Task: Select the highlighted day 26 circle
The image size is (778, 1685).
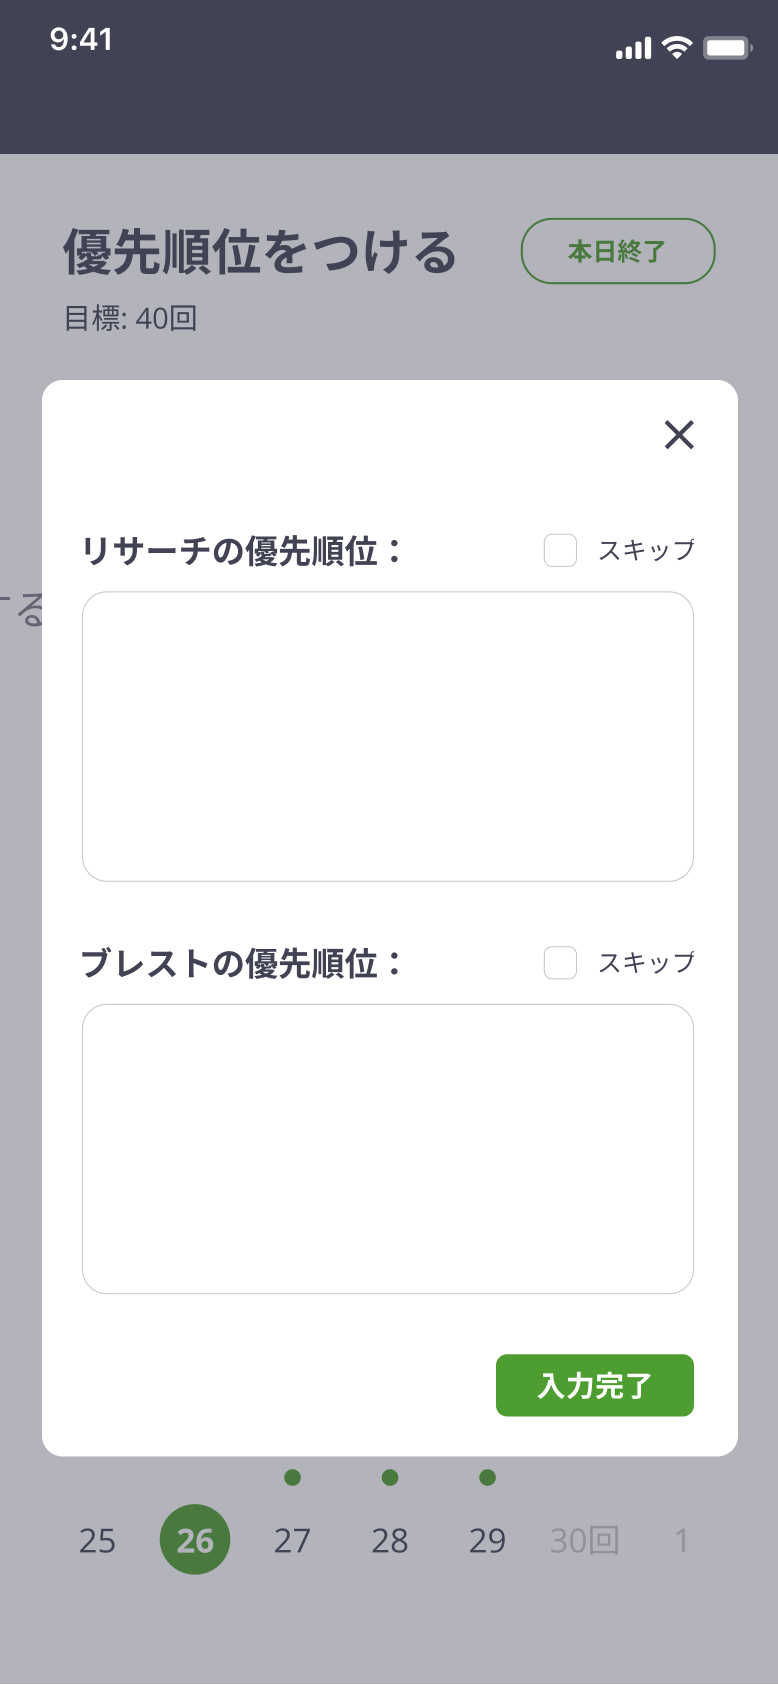Action: click(x=195, y=1540)
